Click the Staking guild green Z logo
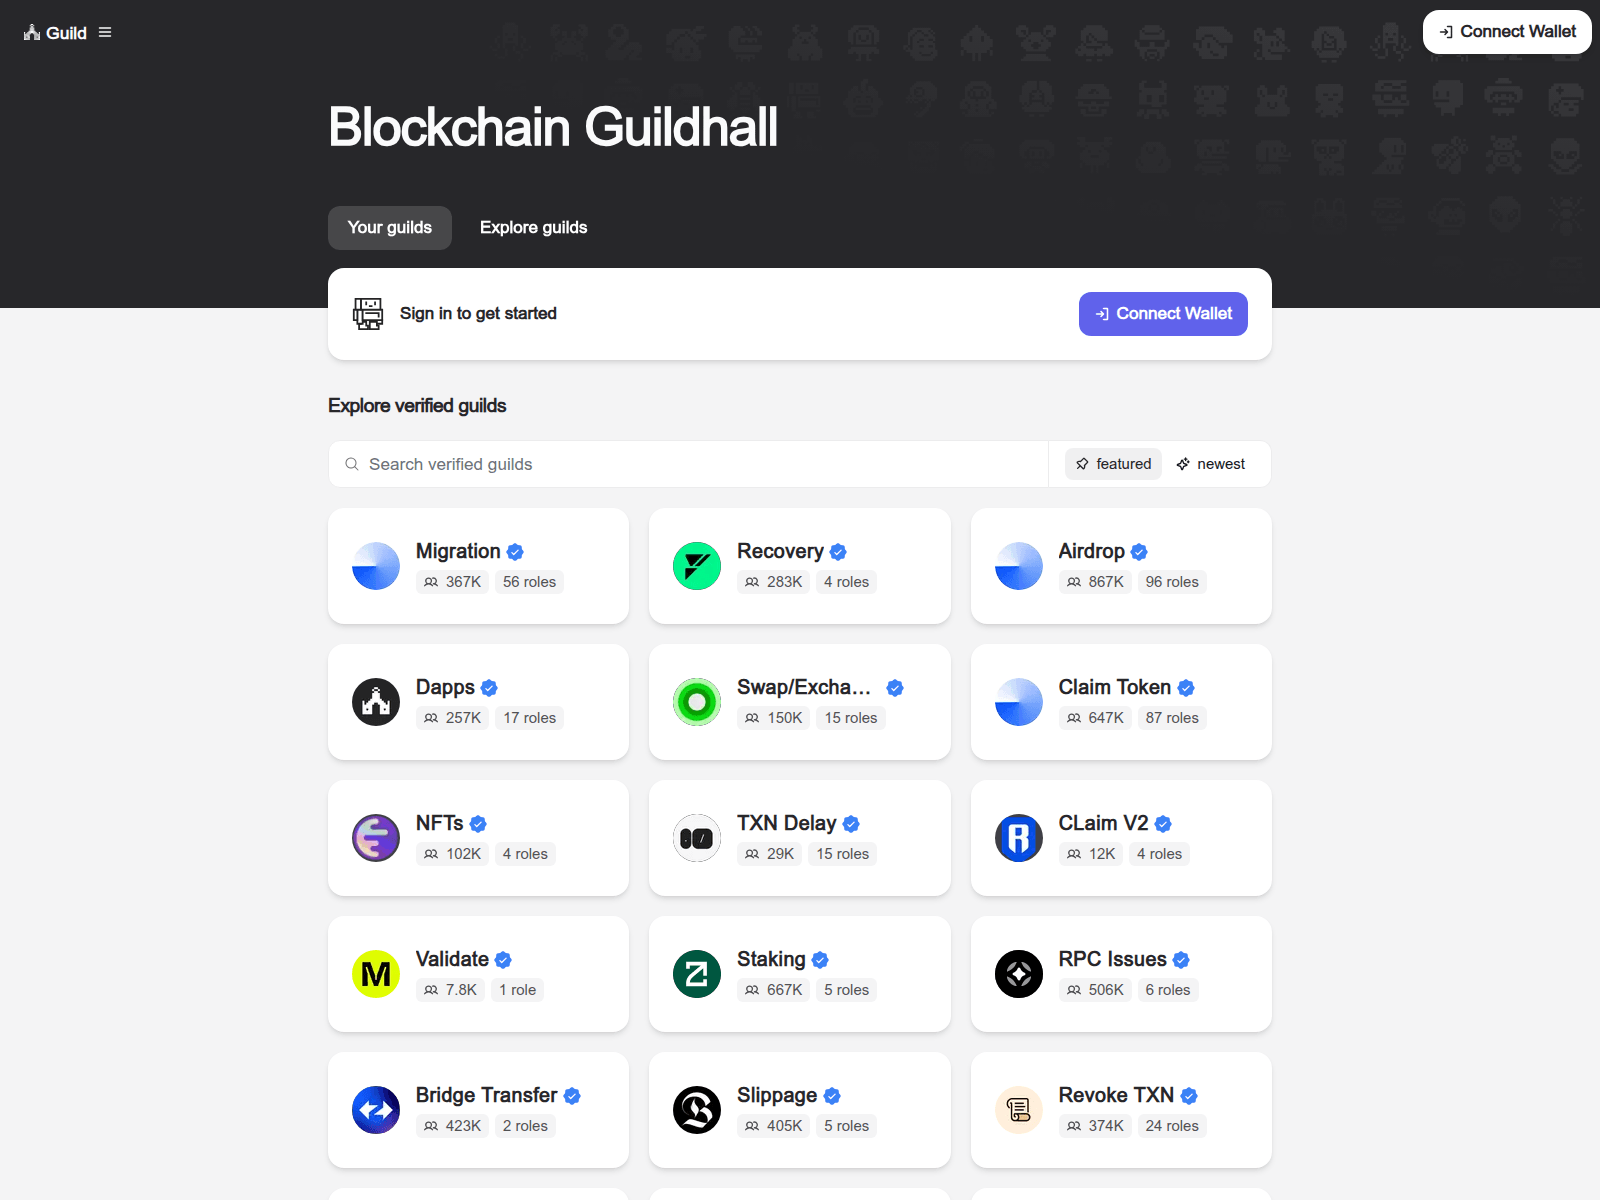1600x1200 pixels. [x=697, y=974]
